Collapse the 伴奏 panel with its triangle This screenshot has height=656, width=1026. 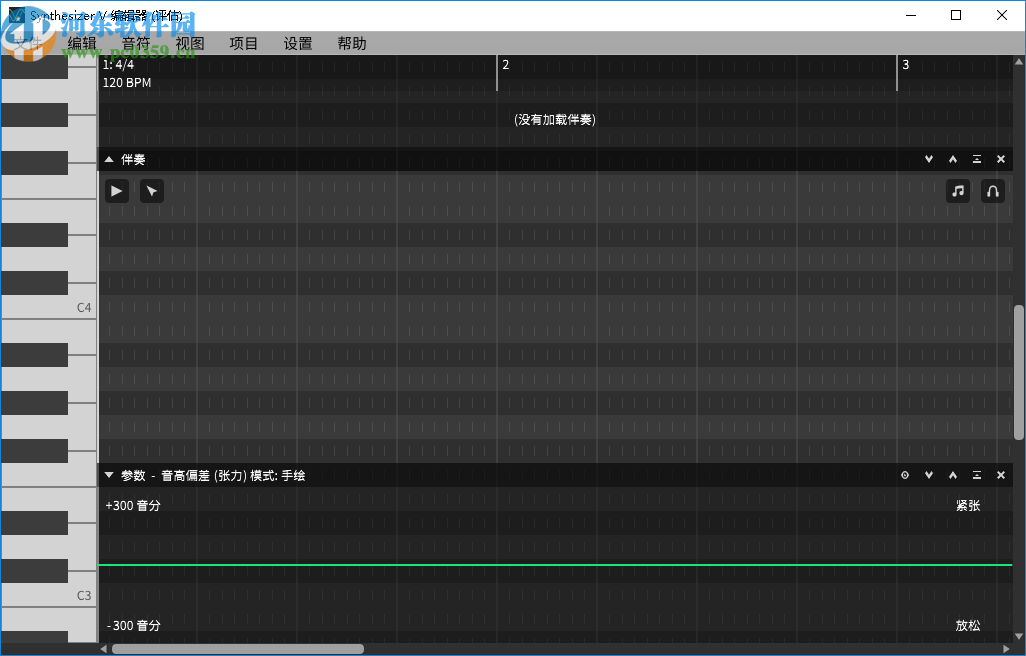(x=108, y=159)
